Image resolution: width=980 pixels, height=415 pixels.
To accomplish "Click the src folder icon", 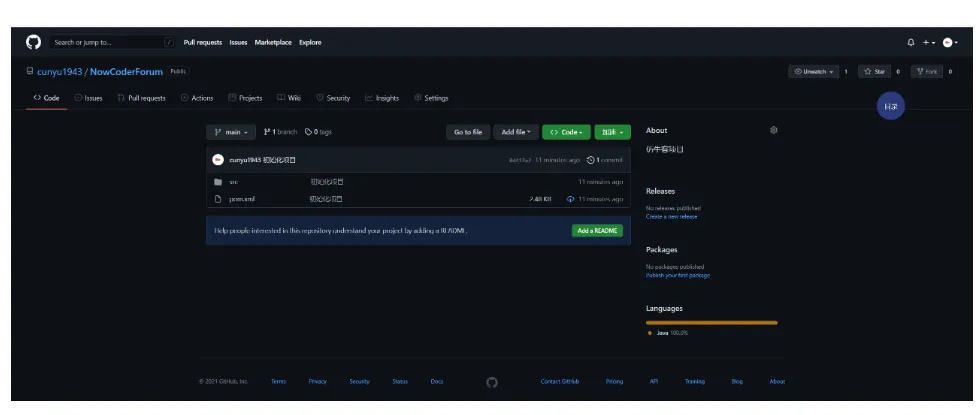I will [x=218, y=182].
